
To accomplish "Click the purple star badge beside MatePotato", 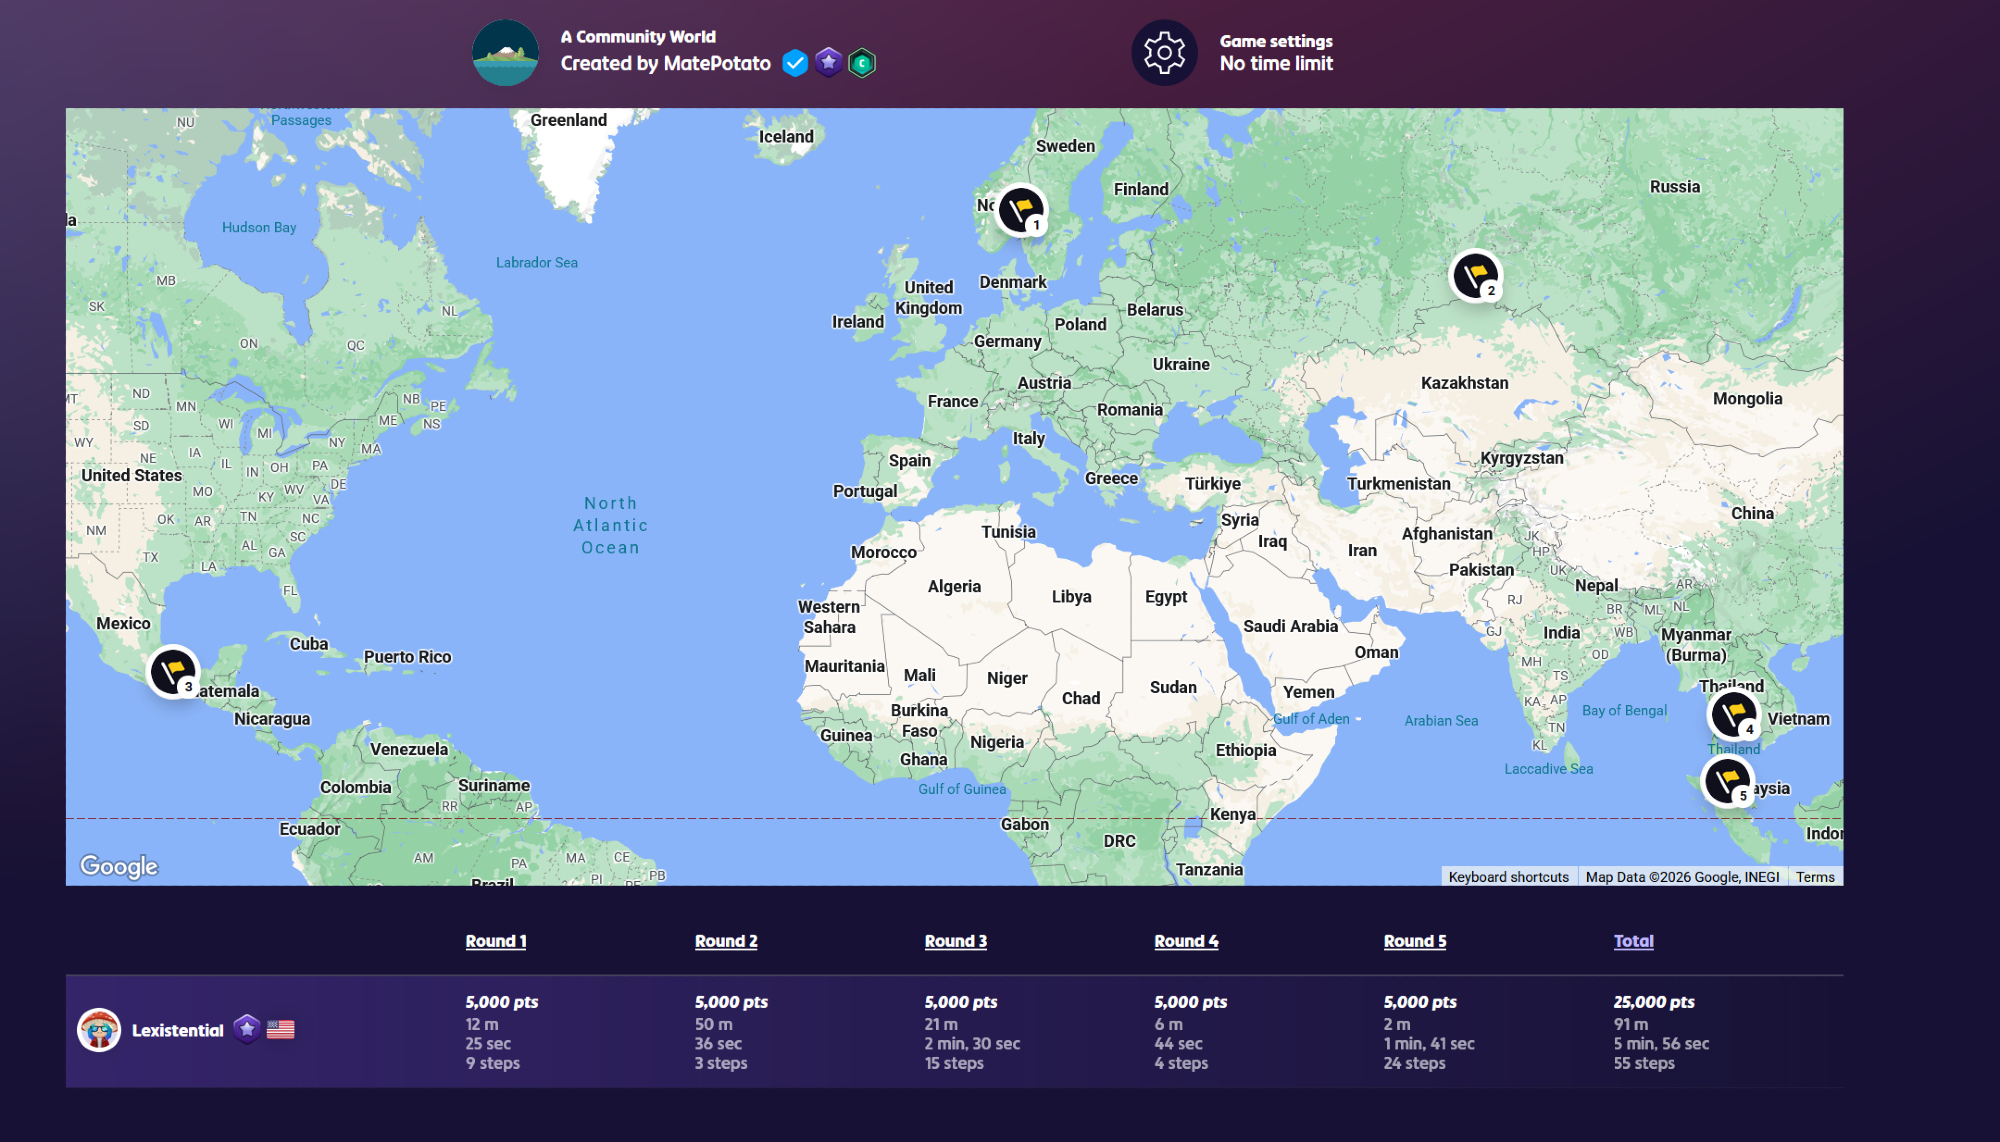I will tap(828, 62).
